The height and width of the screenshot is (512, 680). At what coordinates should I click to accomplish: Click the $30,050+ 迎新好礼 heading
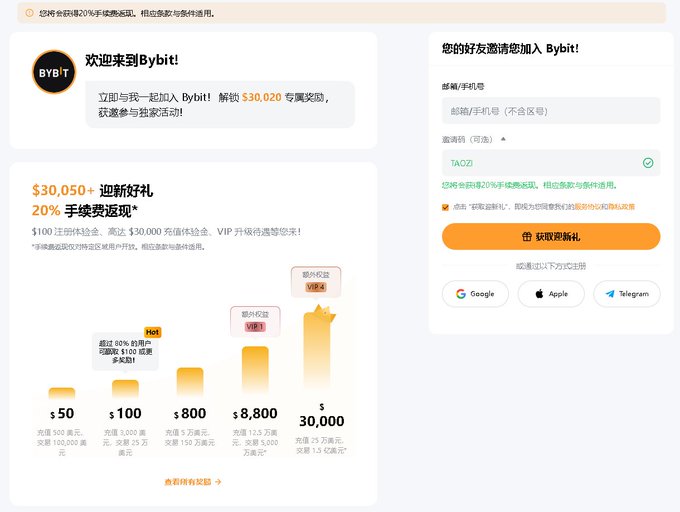point(92,190)
